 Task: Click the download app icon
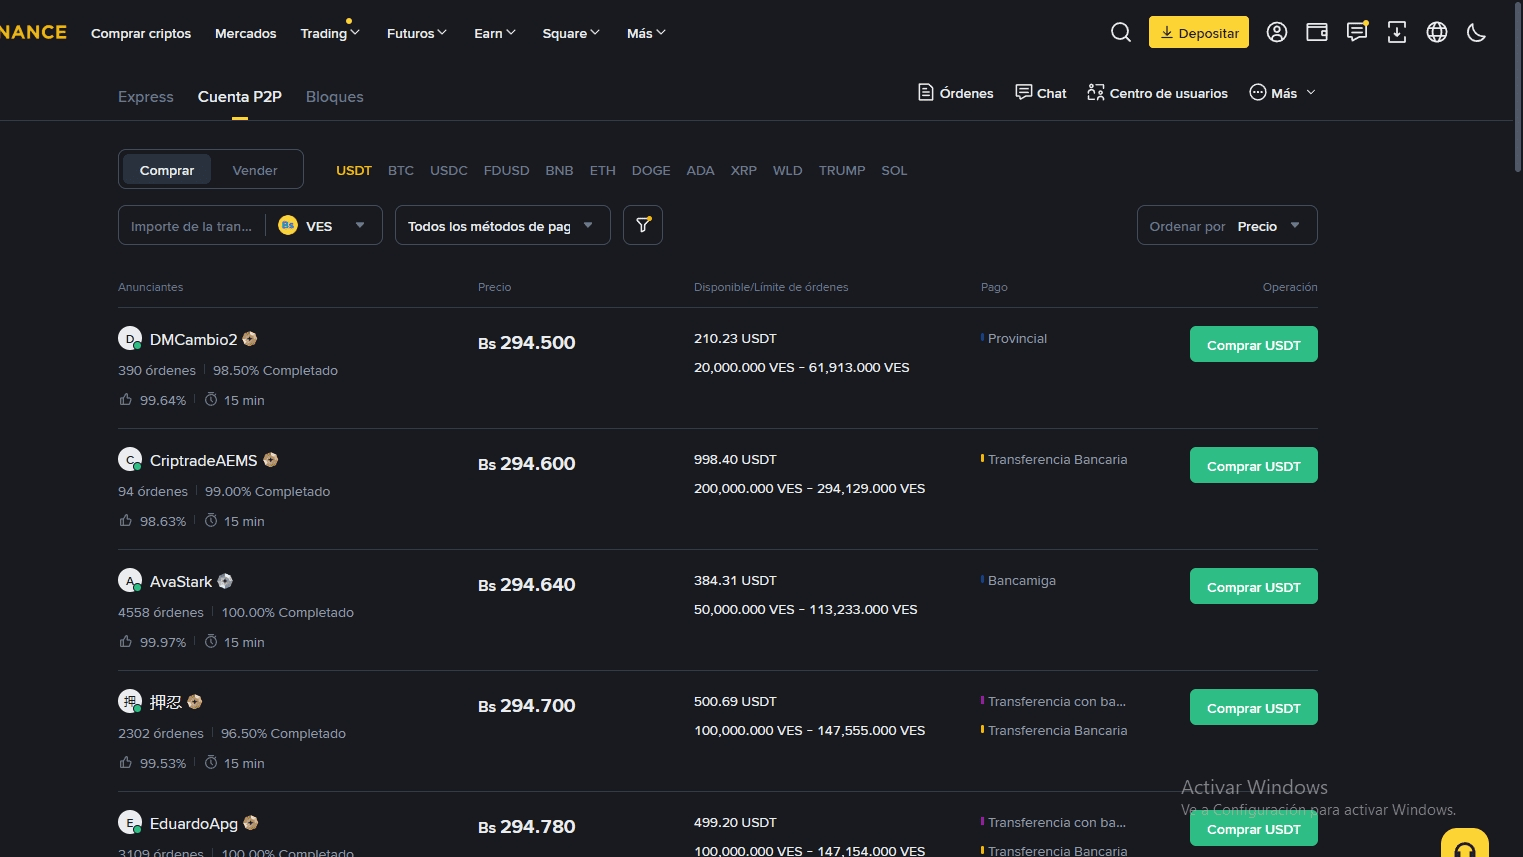[1397, 33]
